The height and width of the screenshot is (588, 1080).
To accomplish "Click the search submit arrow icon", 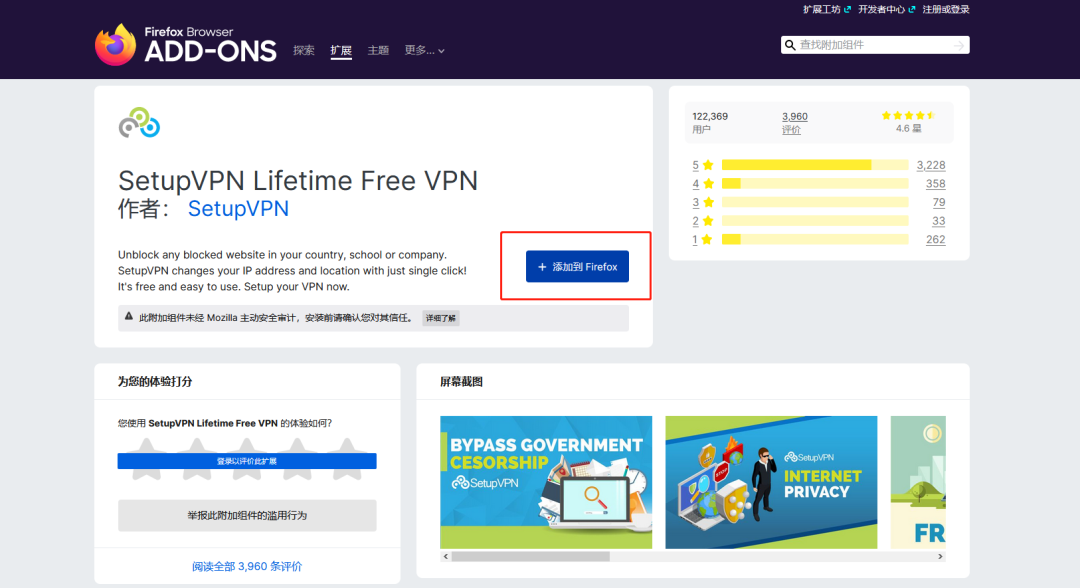I will [958, 45].
